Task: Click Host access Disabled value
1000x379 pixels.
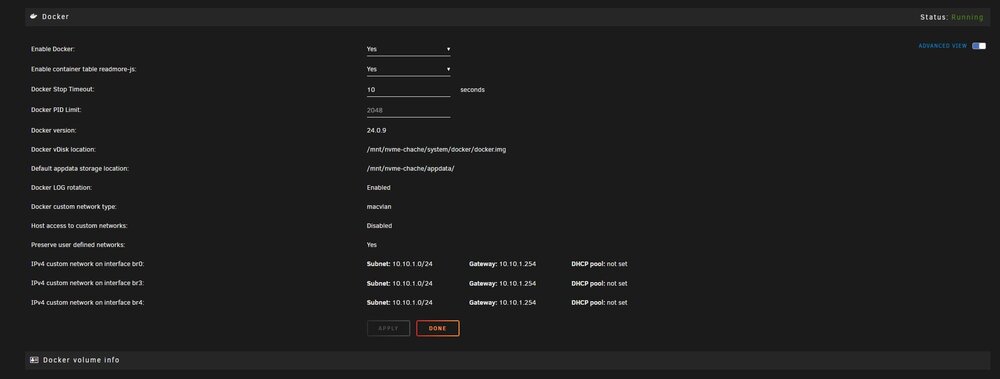Action: point(379,226)
